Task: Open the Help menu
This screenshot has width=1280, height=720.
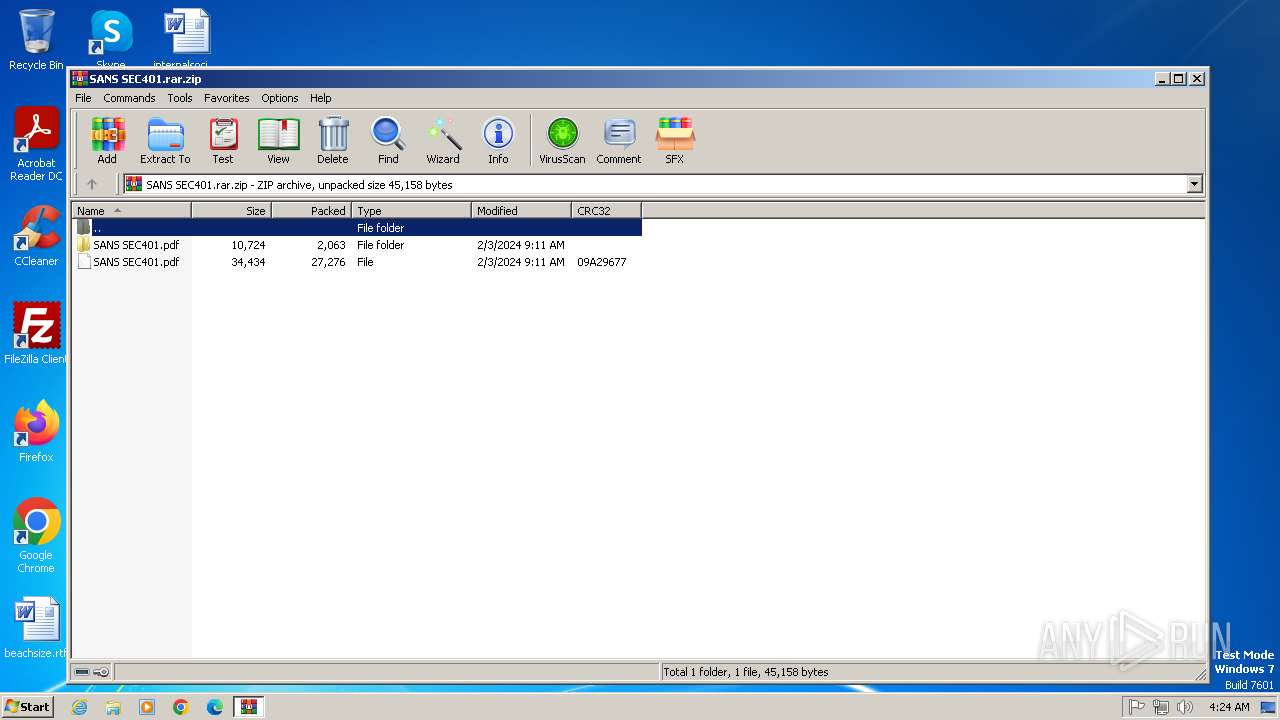Action: [x=320, y=98]
